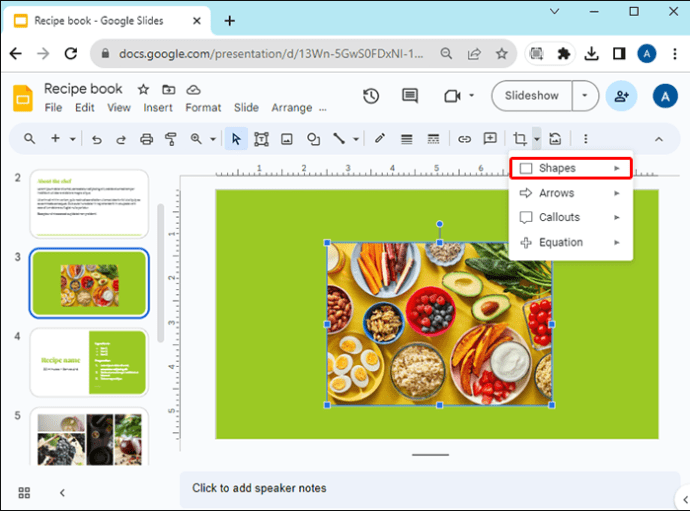Select the food image on slide

(439, 324)
